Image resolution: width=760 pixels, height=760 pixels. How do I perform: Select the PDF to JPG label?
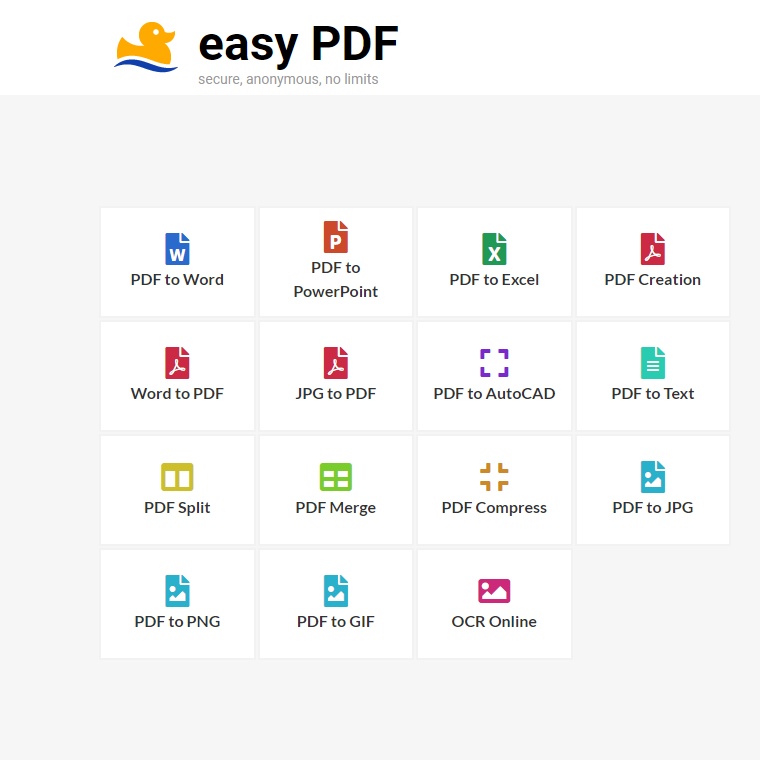pyautogui.click(x=652, y=507)
